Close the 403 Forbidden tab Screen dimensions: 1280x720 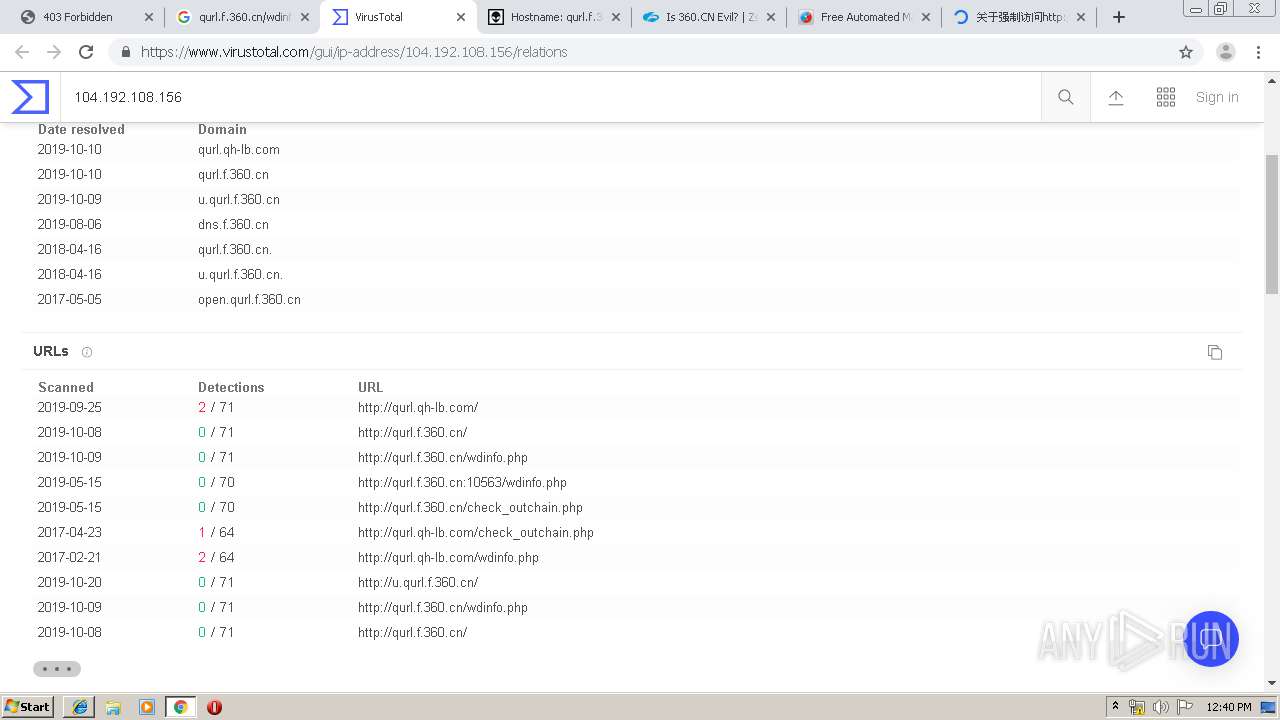149,17
